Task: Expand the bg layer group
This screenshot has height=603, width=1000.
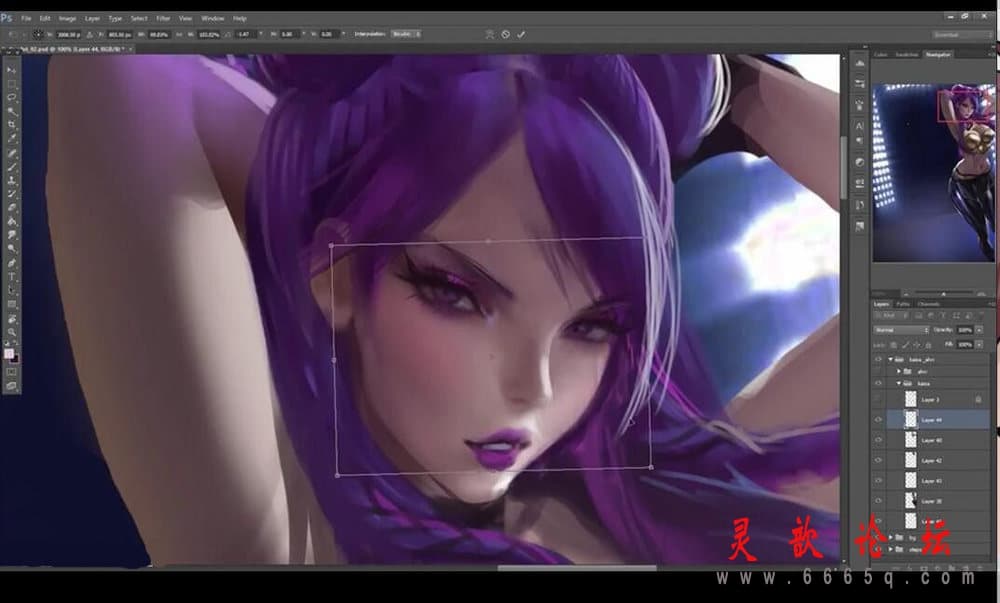Action: [x=891, y=537]
